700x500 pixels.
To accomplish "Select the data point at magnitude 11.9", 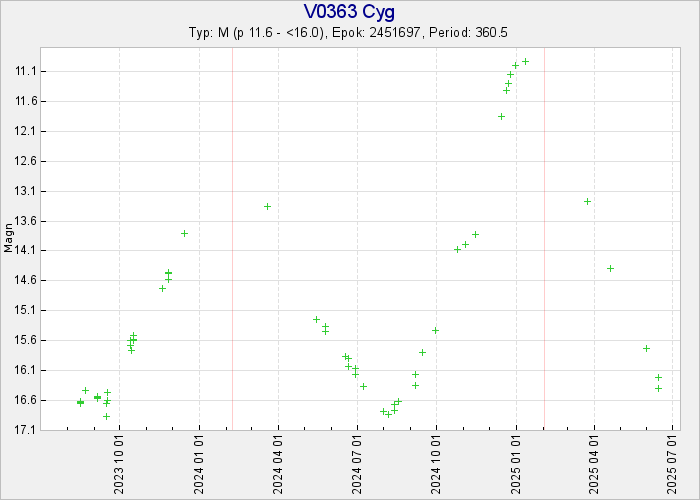I will point(501,117).
